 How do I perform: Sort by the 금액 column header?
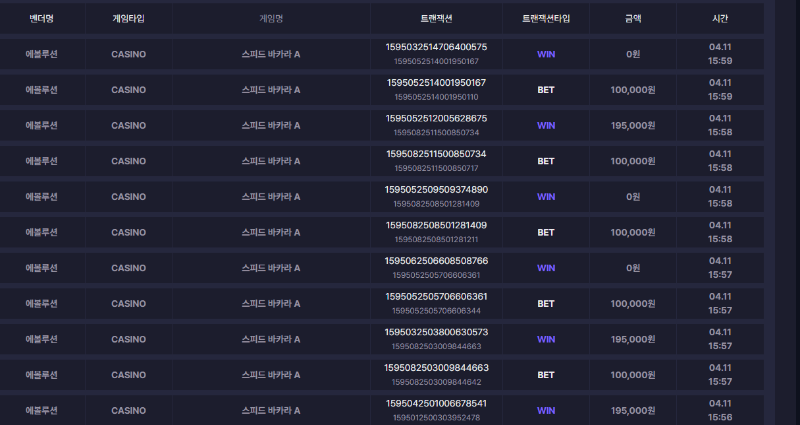[x=633, y=18]
